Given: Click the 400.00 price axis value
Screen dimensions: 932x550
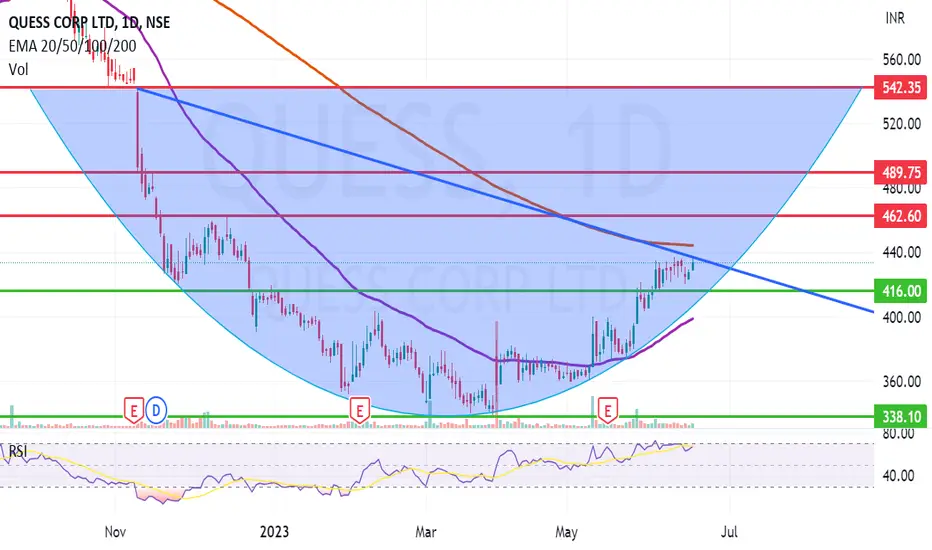Looking at the screenshot, I should click(902, 317).
